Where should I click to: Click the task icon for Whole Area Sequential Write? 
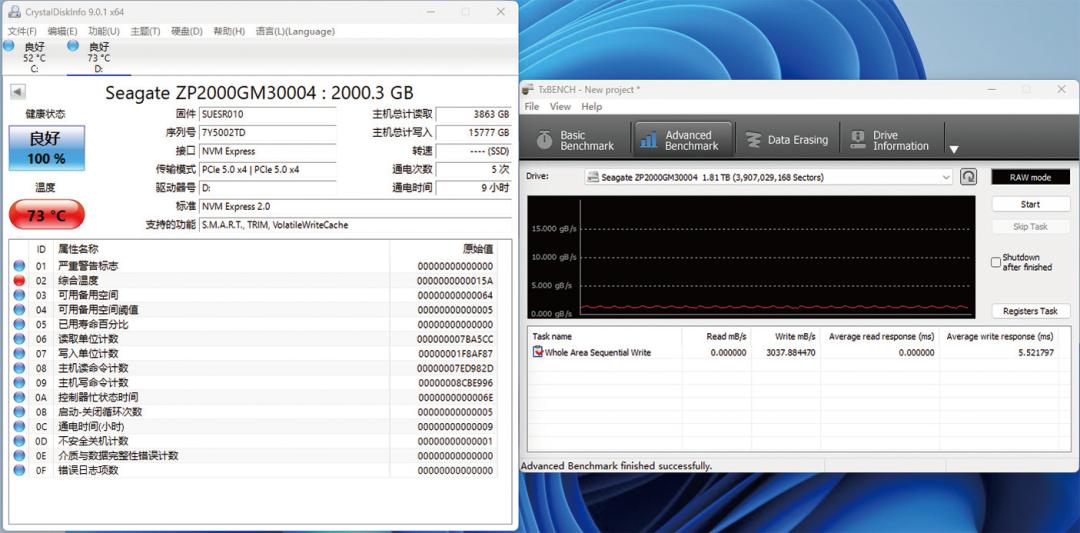538,353
